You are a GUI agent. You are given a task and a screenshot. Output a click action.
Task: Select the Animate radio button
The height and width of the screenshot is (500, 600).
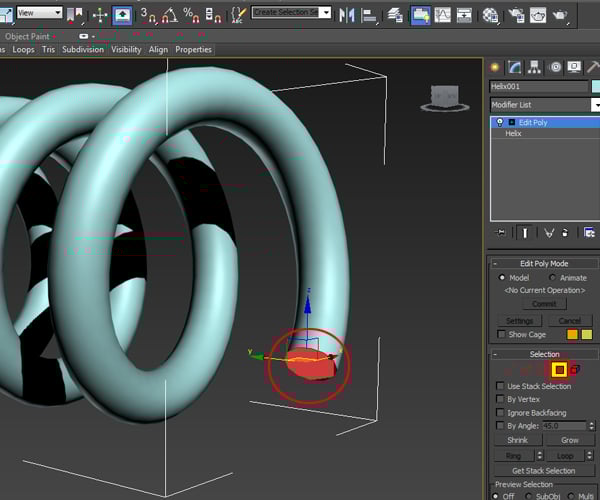[x=552, y=278]
